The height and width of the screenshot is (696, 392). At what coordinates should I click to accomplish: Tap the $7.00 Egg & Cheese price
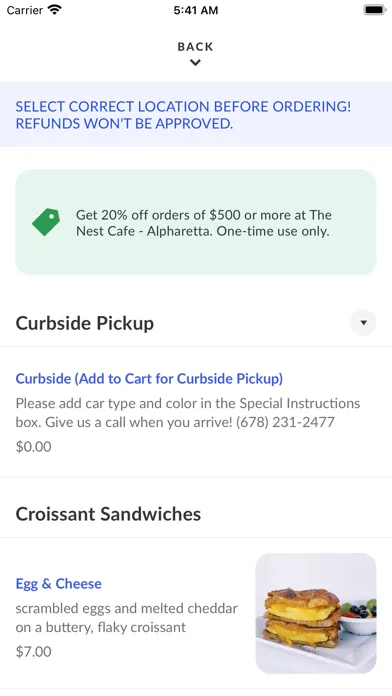[33, 652]
